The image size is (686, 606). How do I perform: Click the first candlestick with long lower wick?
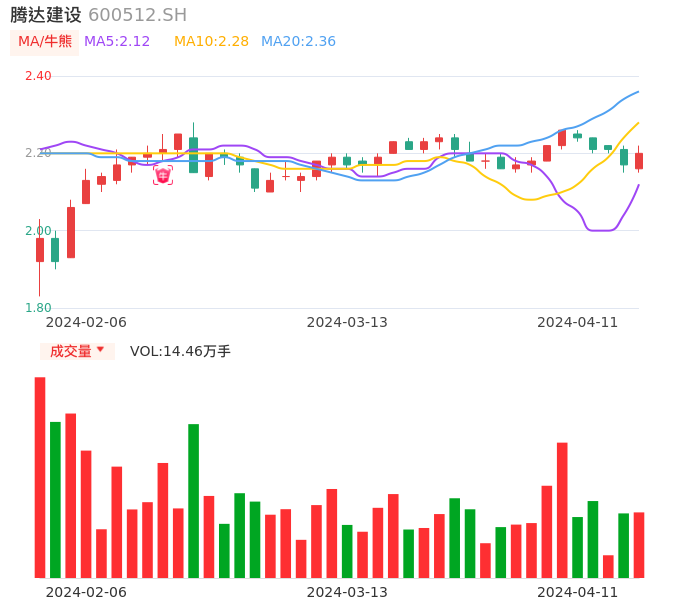40,250
